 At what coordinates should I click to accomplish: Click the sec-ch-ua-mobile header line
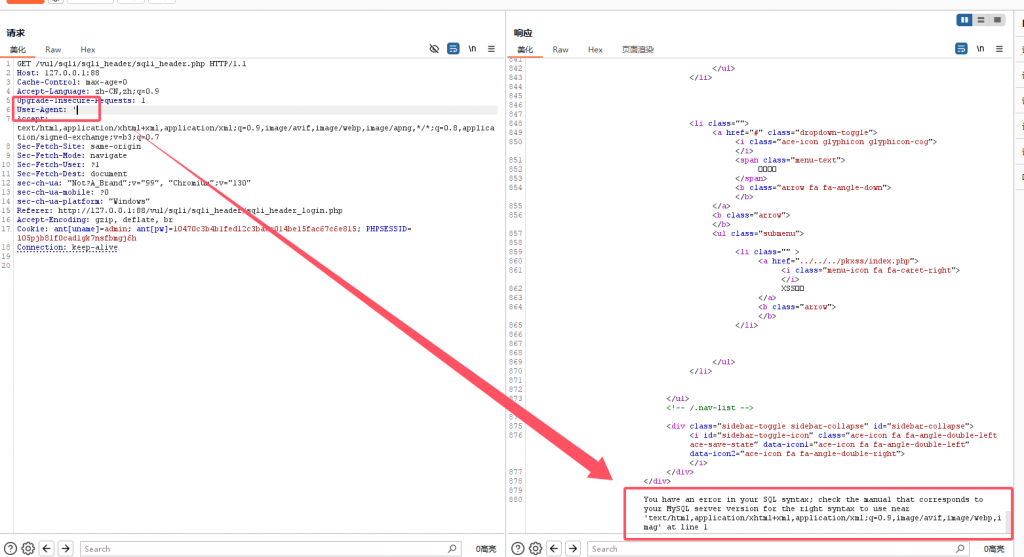pyautogui.click(x=63, y=192)
